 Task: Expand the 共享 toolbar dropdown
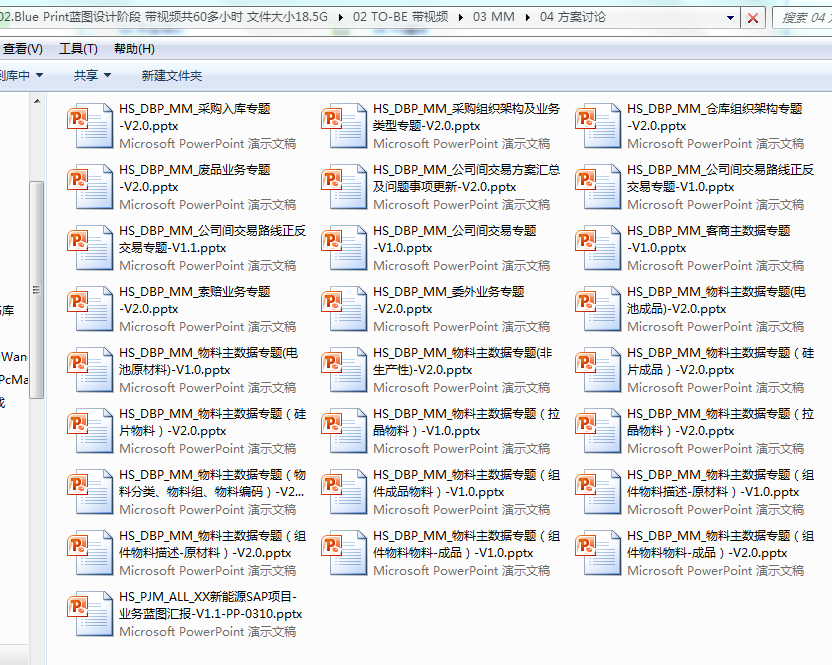coord(92,75)
